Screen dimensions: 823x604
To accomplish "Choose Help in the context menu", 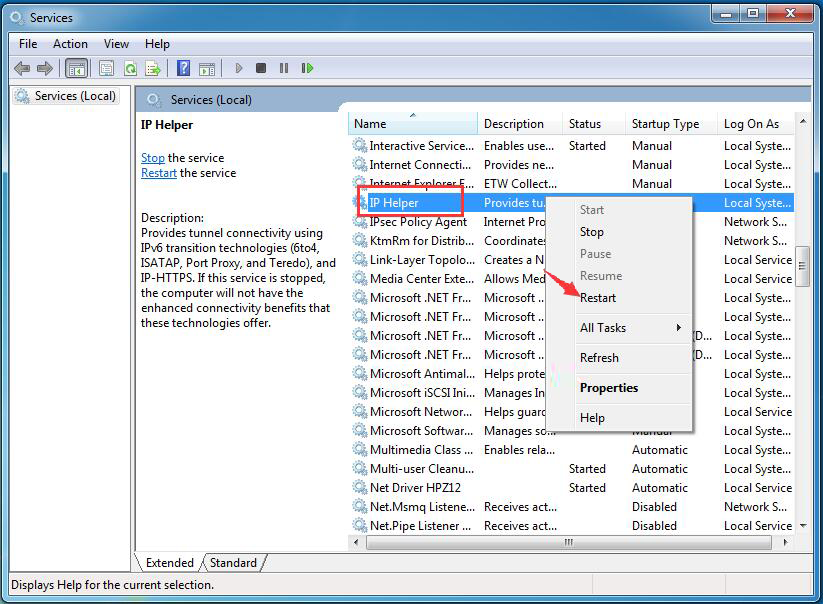I will point(619,418).
